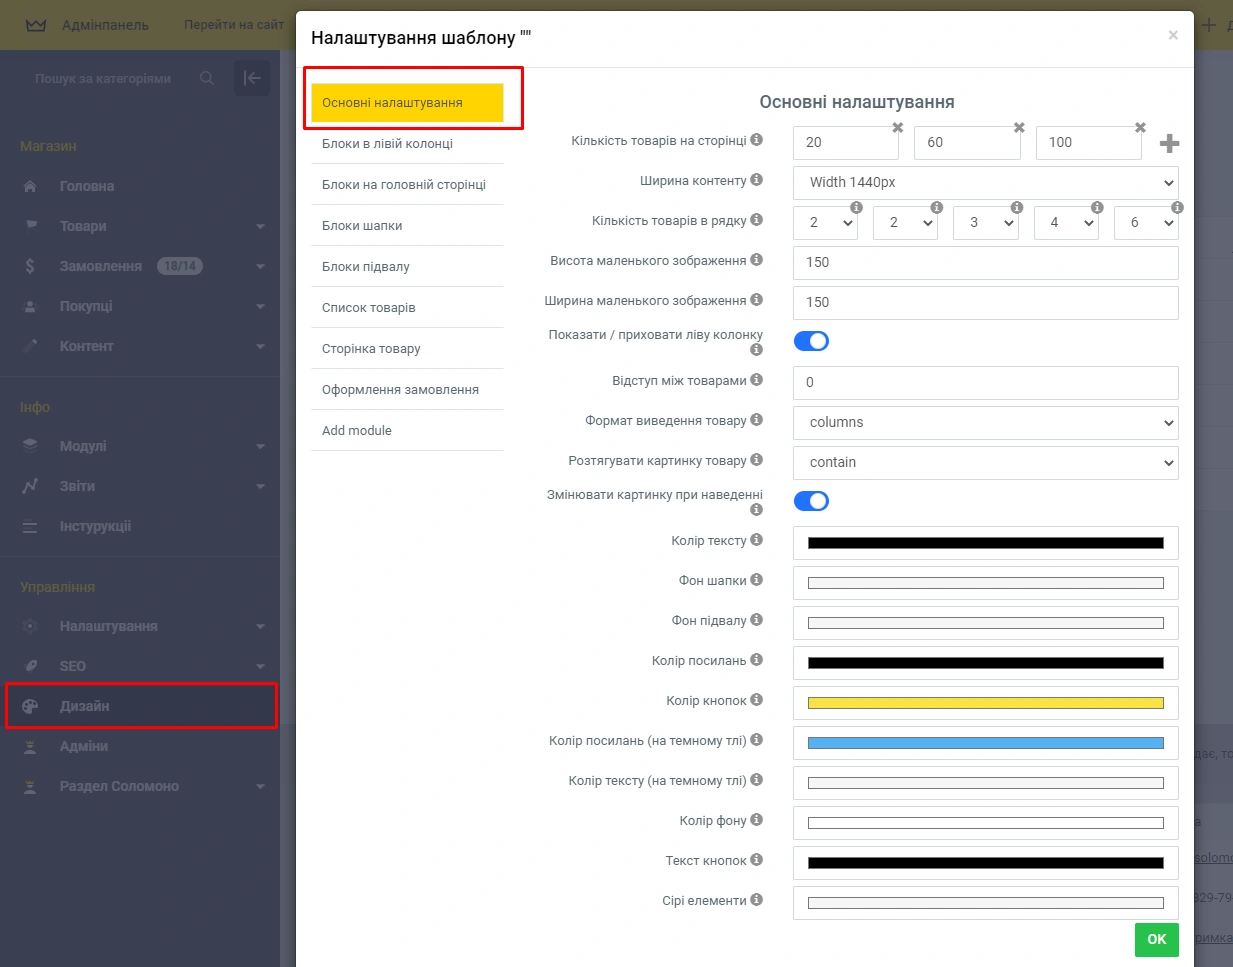The image size is (1233, 967).
Task: Open the Блоки шапки settings tab
Action: (362, 226)
